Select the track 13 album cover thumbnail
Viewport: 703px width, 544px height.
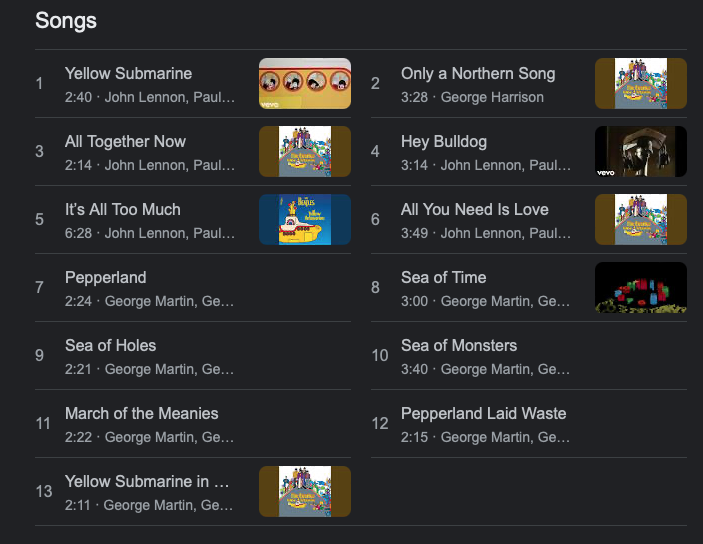point(305,491)
